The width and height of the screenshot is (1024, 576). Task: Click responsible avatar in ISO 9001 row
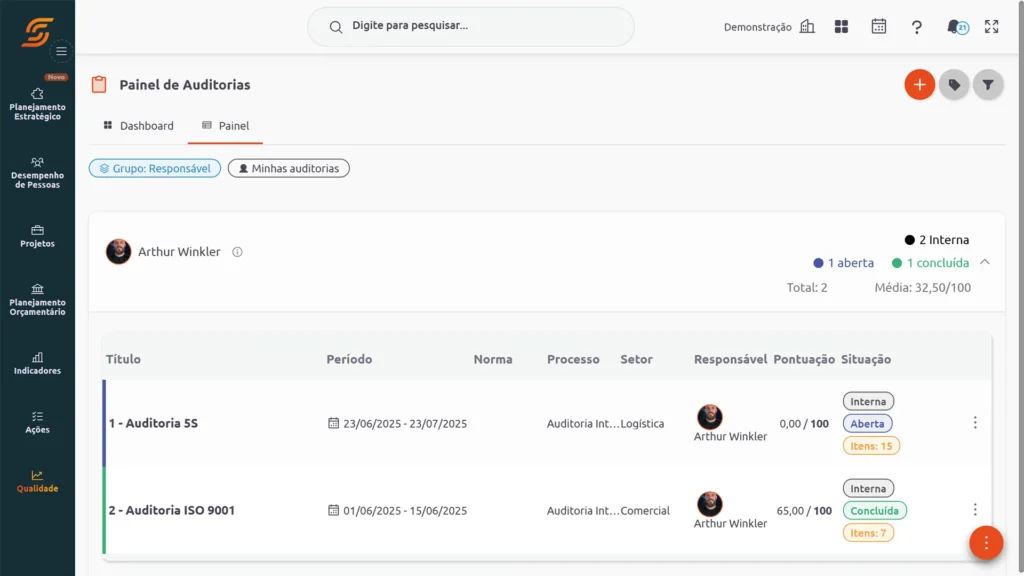(709, 504)
